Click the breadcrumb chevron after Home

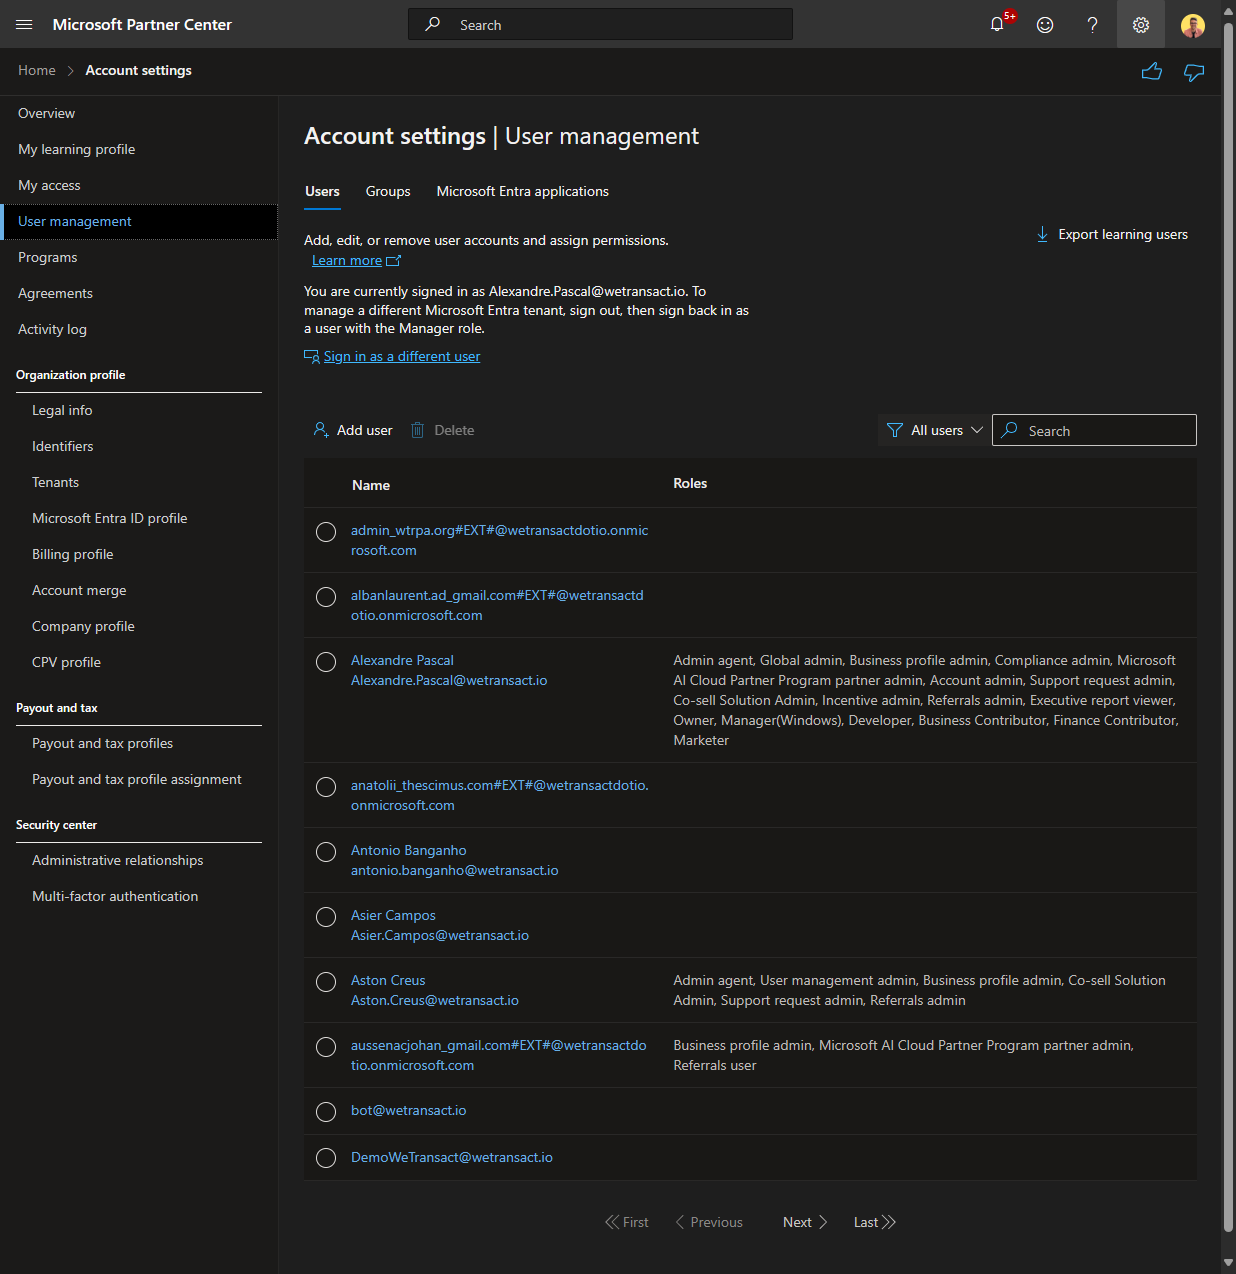pos(71,70)
